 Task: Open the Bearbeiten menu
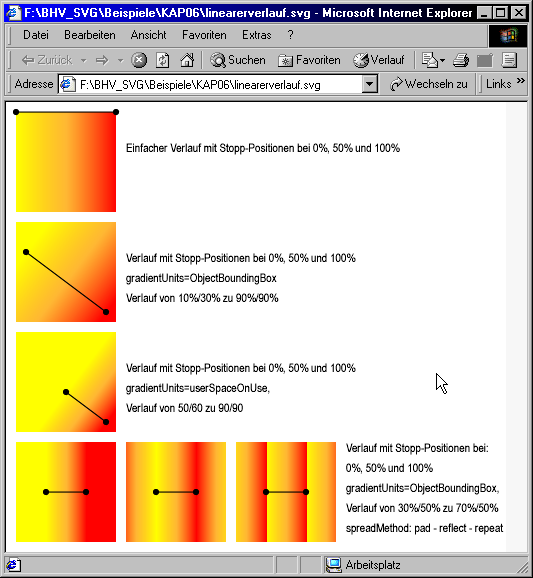point(90,35)
